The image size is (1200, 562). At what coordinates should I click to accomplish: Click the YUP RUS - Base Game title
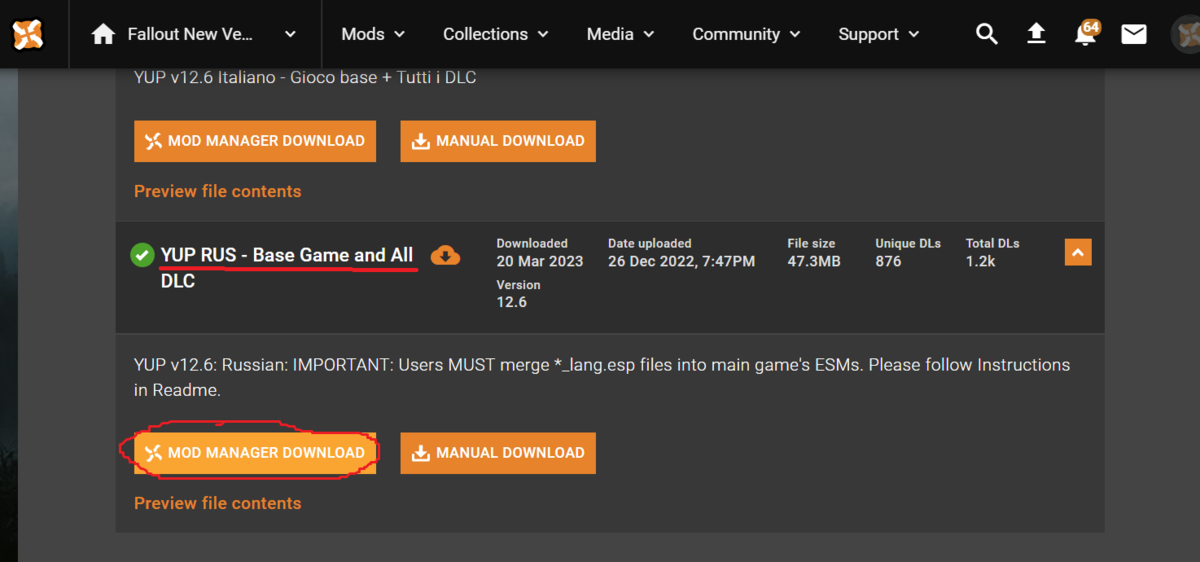pyautogui.click(x=287, y=267)
